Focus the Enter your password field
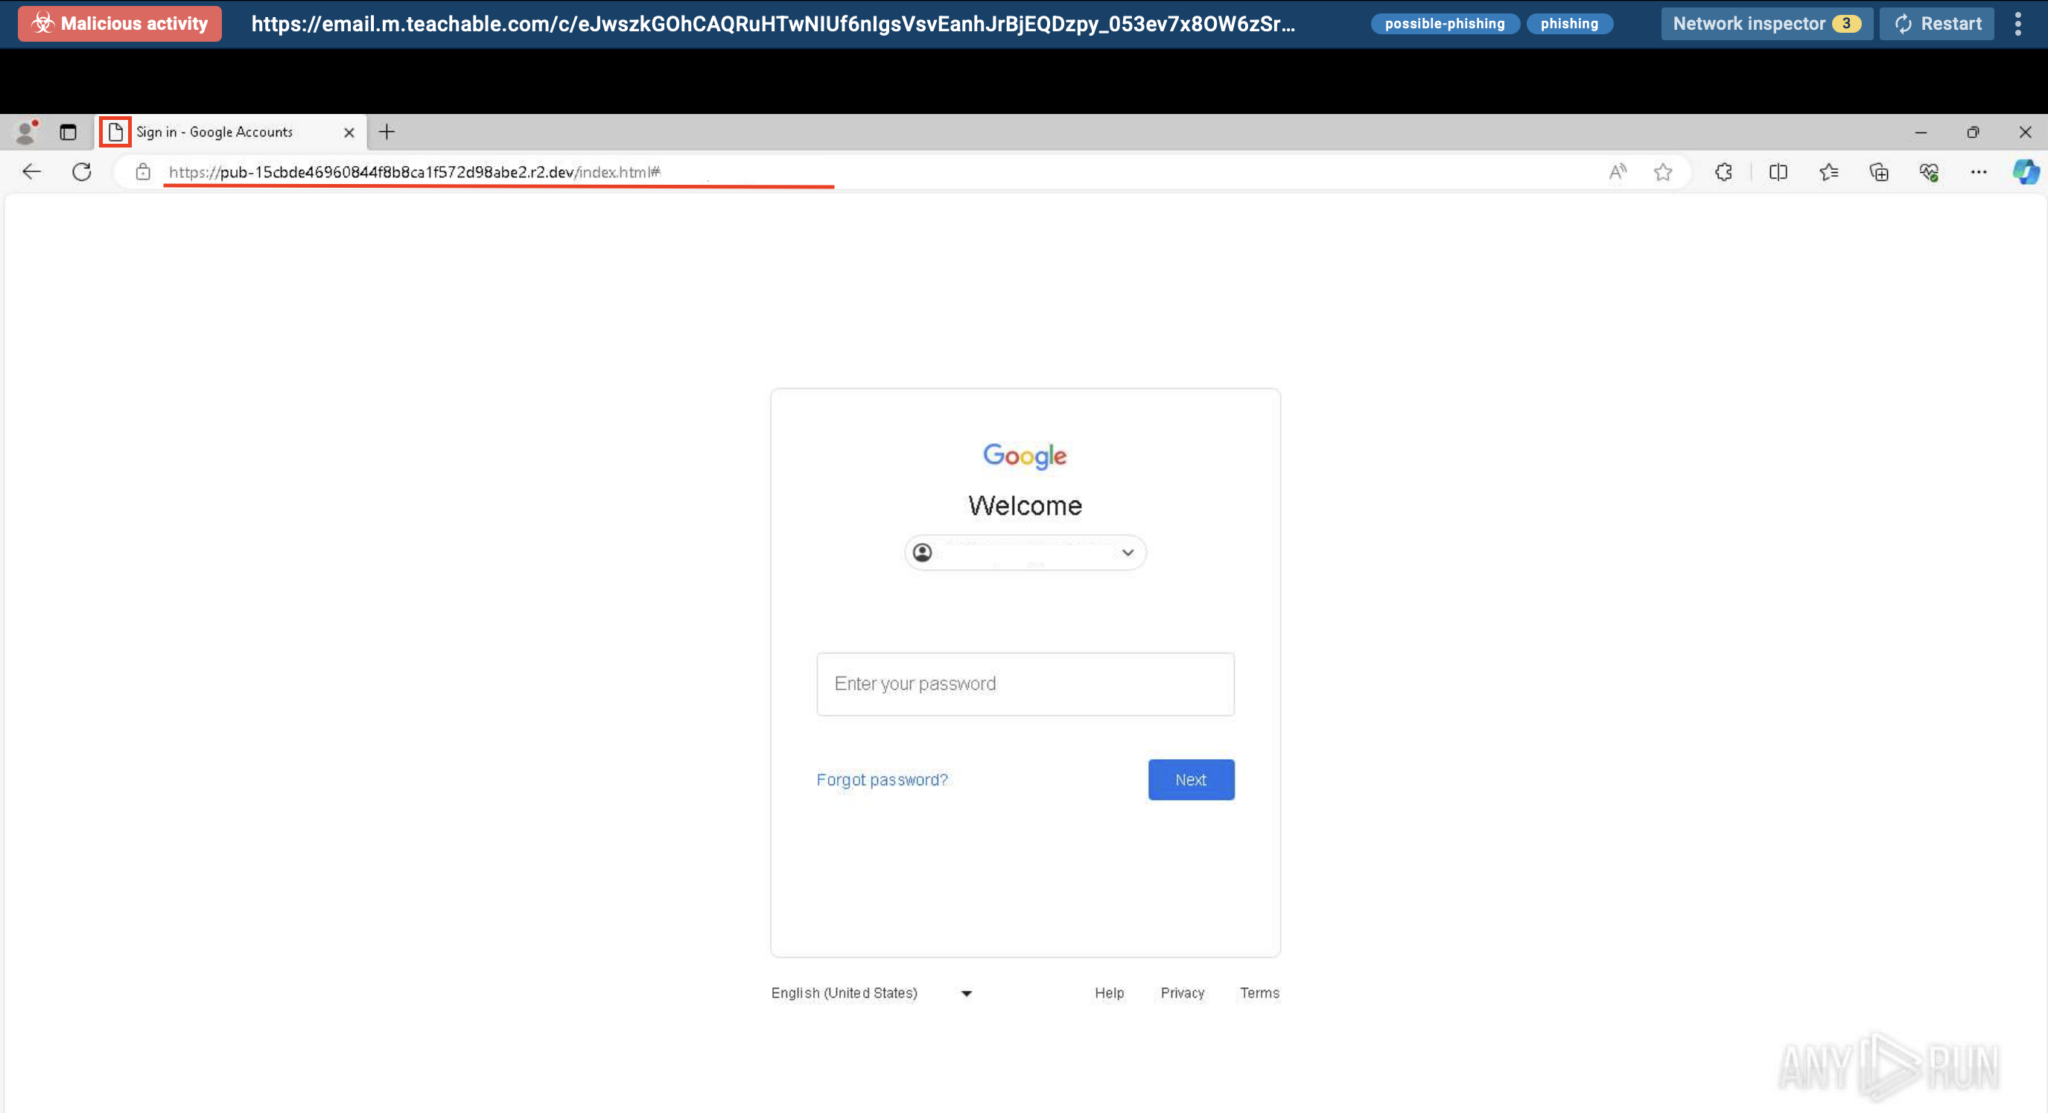The height and width of the screenshot is (1113, 2048). [x=1025, y=684]
